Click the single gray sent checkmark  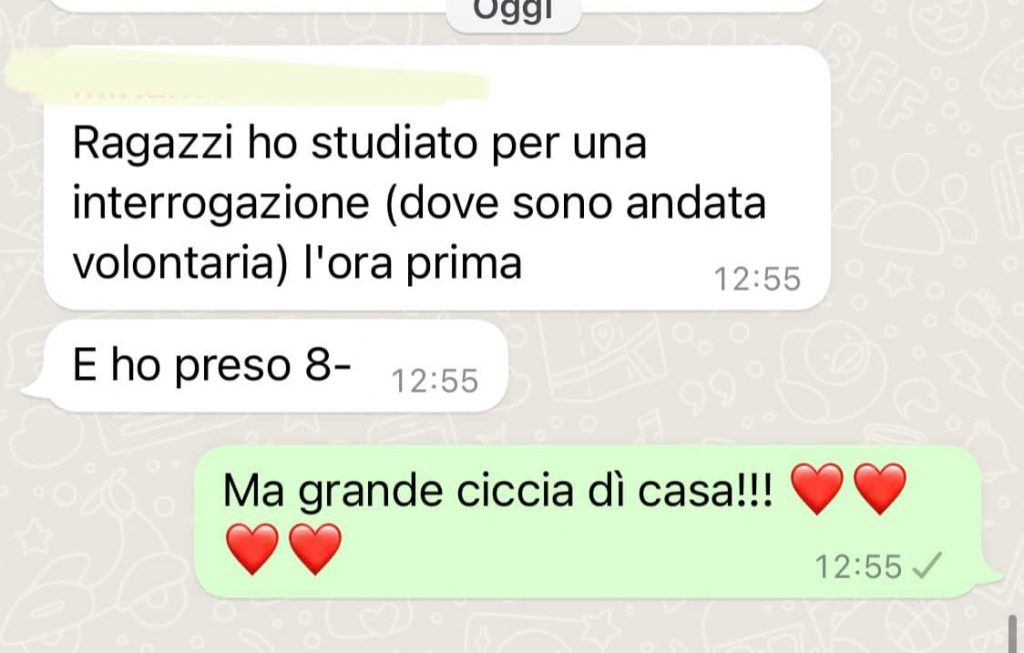pos(927,565)
